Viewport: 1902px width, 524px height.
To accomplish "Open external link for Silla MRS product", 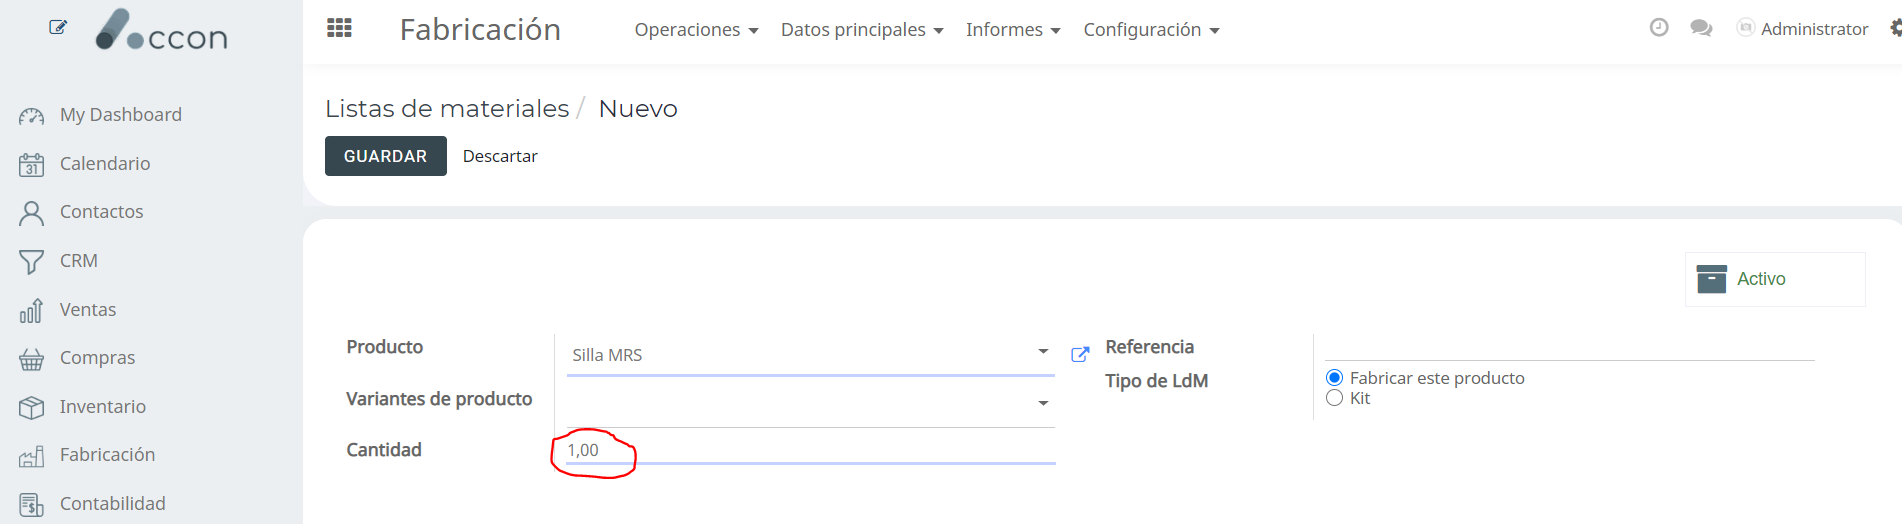I will click(1080, 354).
